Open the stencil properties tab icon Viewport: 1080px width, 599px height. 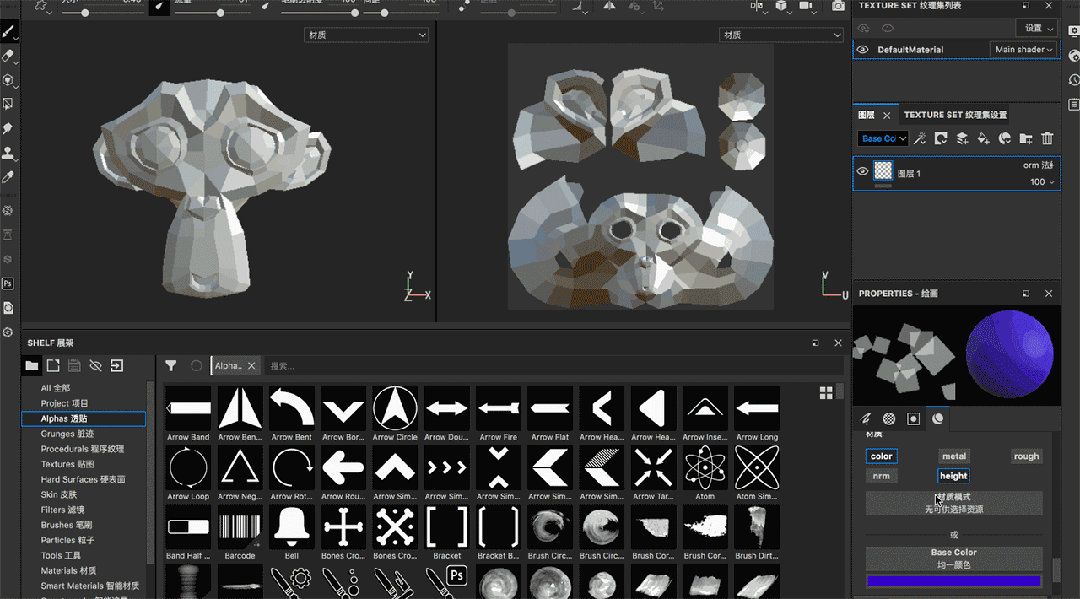pyautogui.click(x=913, y=419)
